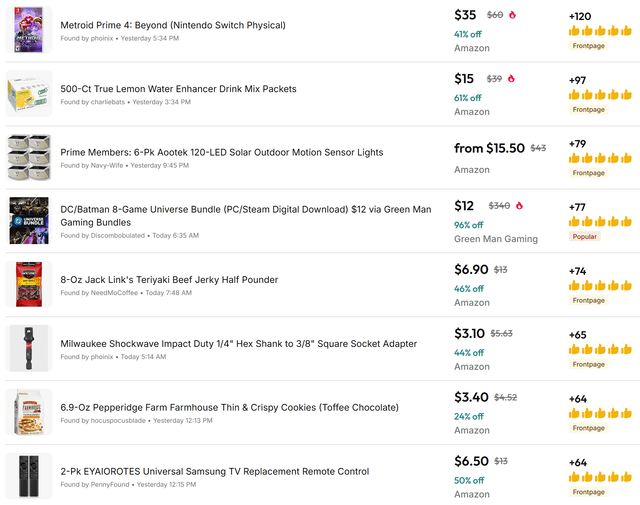
Task: Click the $15 price on True Lemon deal
Action: (464, 79)
